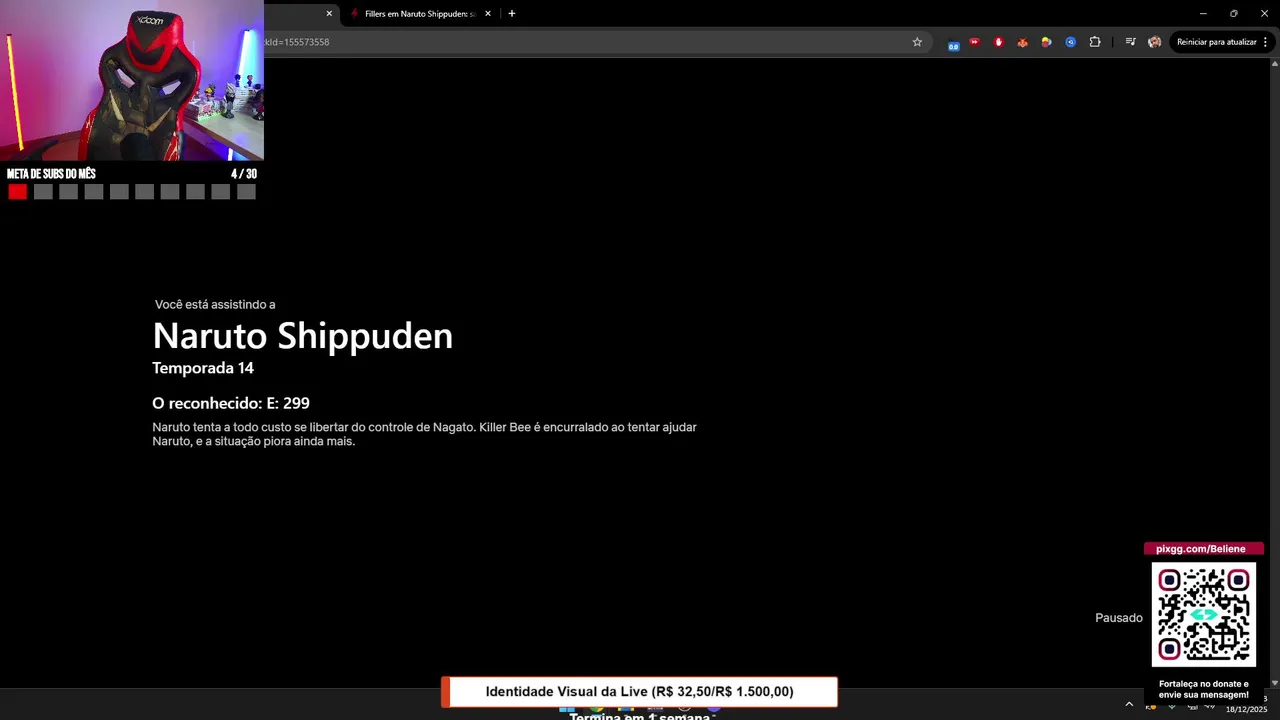Click the red first sub-goal square

click(x=17, y=192)
